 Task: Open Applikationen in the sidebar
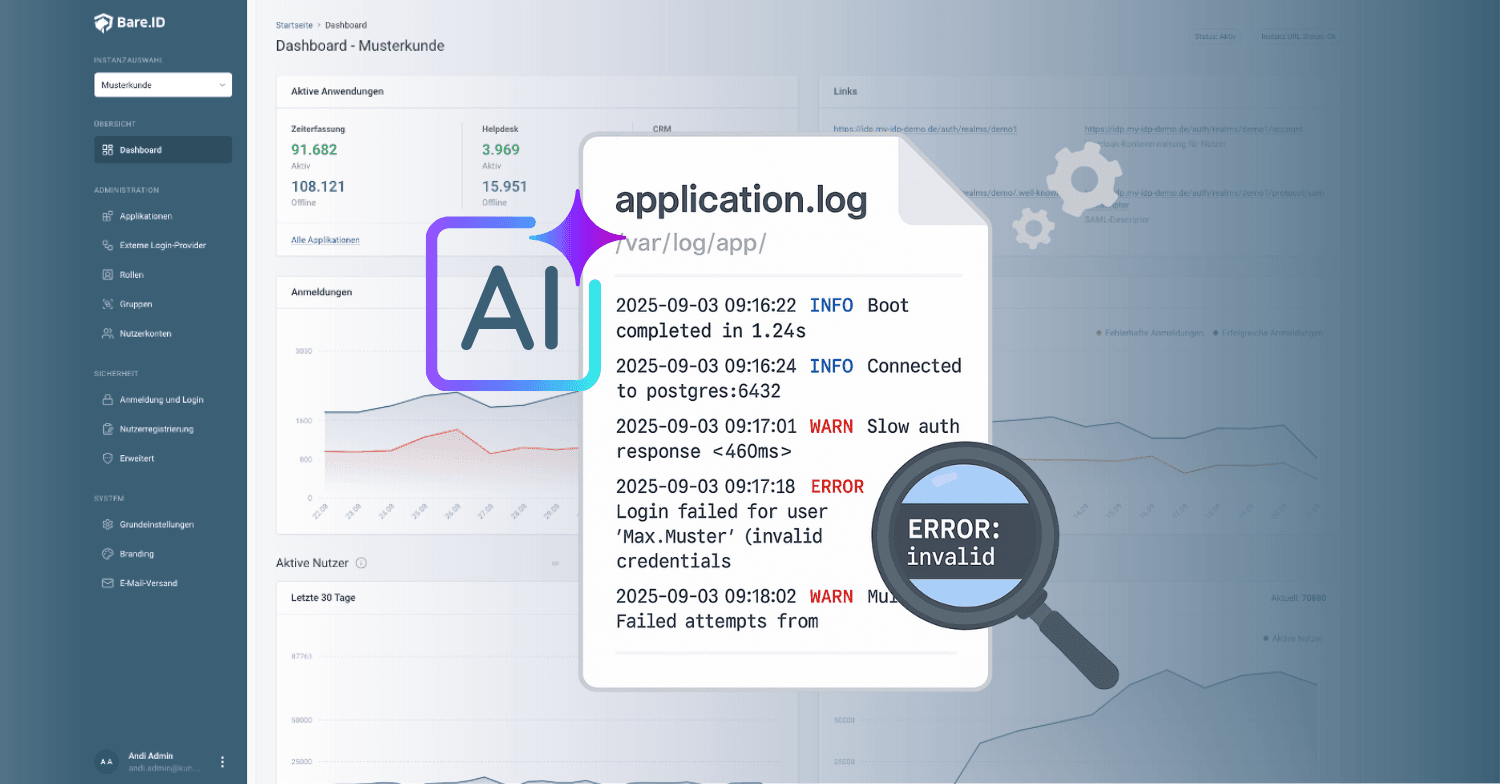(x=146, y=216)
